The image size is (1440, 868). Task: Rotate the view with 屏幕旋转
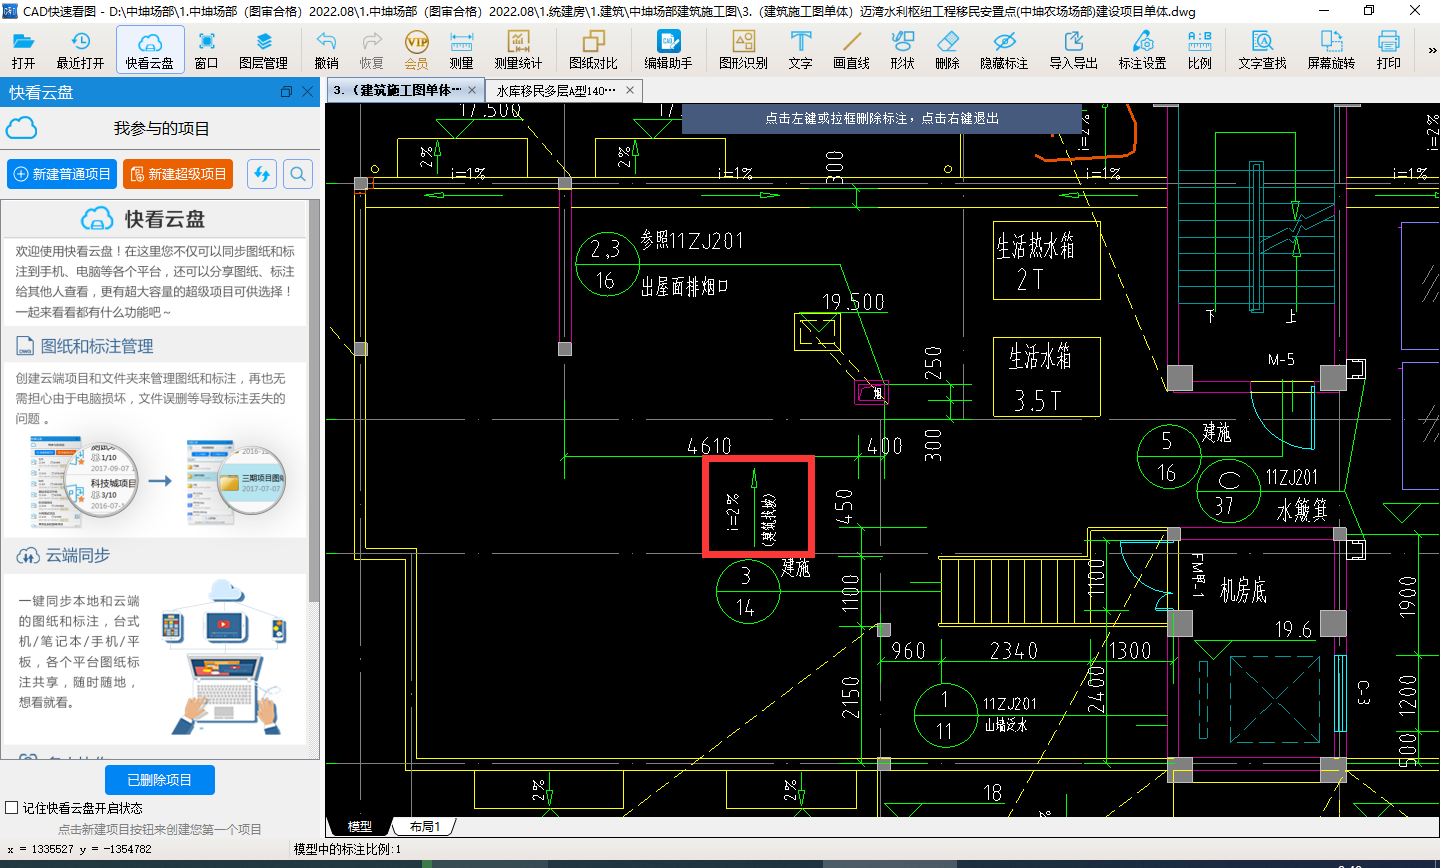click(1331, 50)
